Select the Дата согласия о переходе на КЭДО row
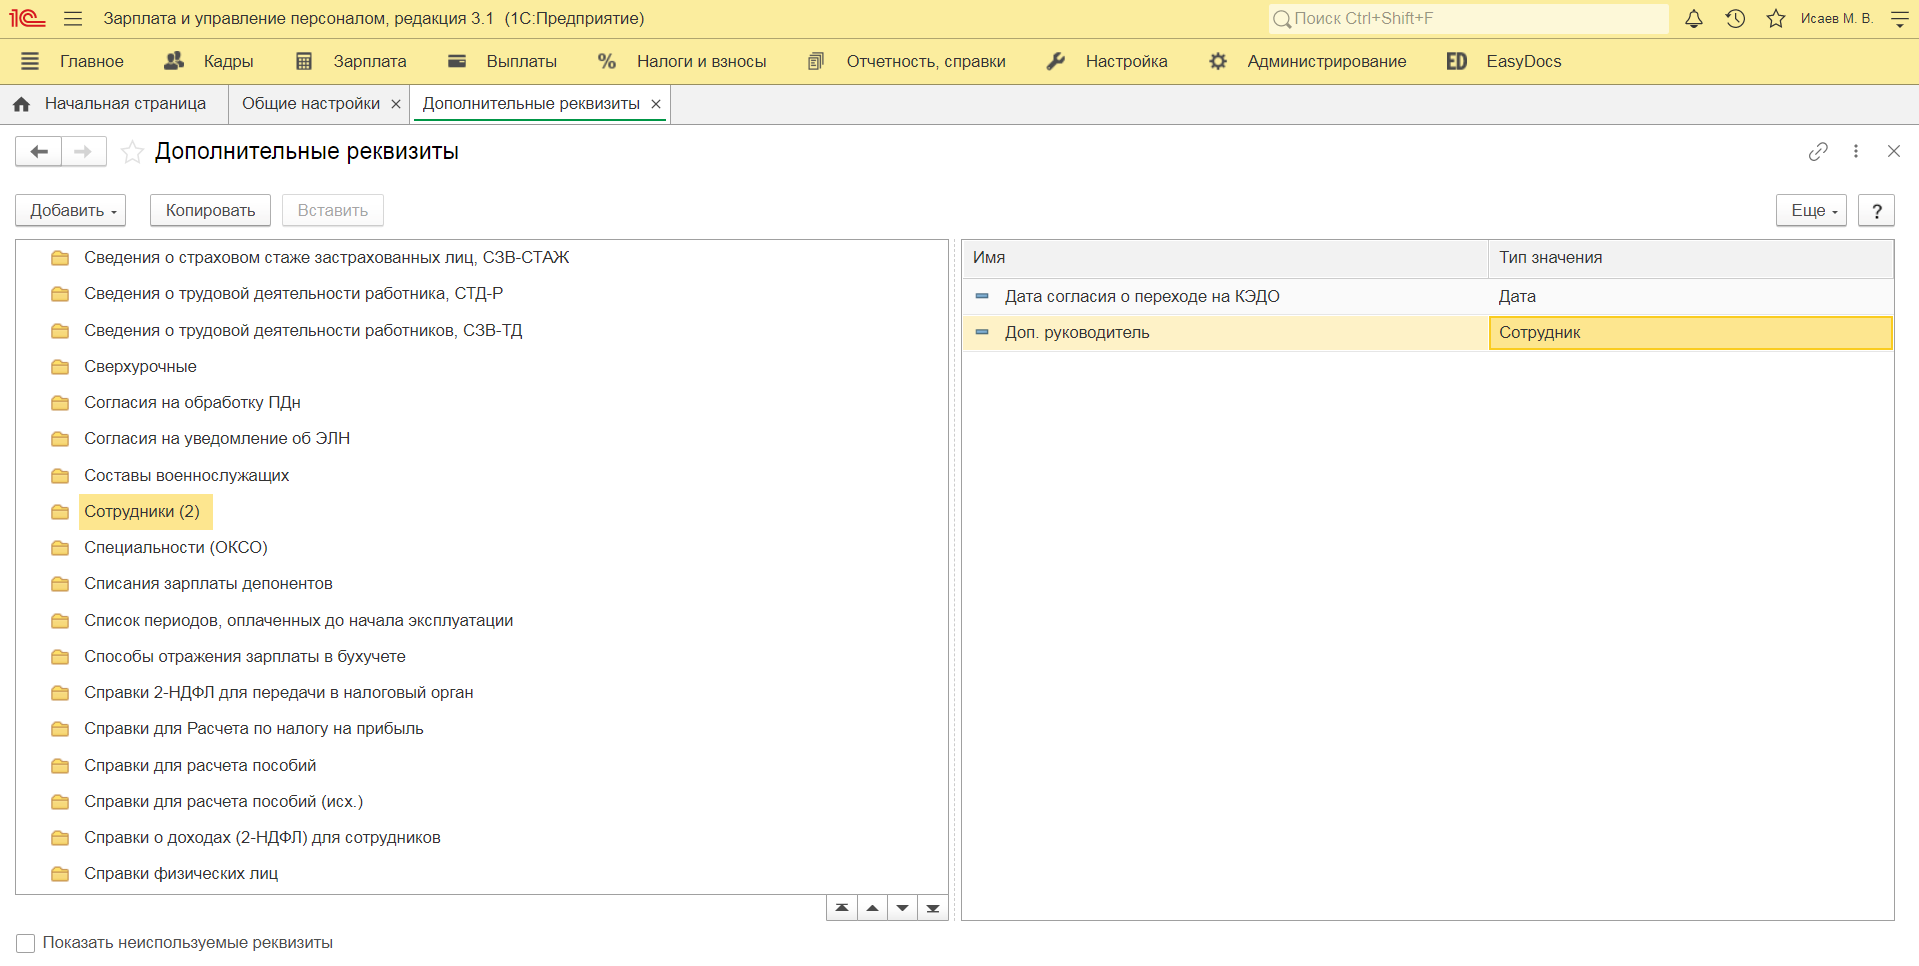The image size is (1919, 966). (x=1141, y=297)
